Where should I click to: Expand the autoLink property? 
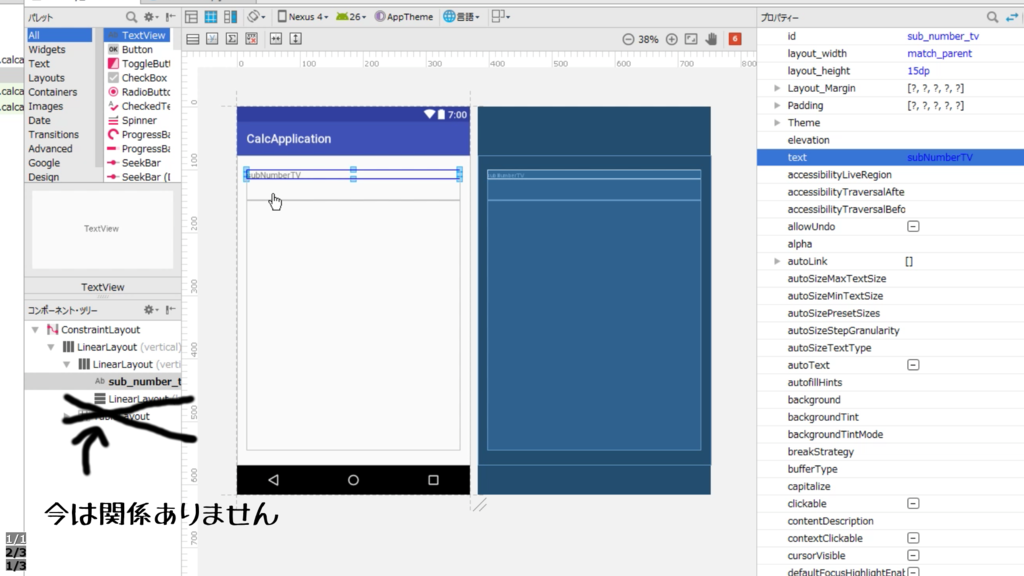click(x=777, y=261)
